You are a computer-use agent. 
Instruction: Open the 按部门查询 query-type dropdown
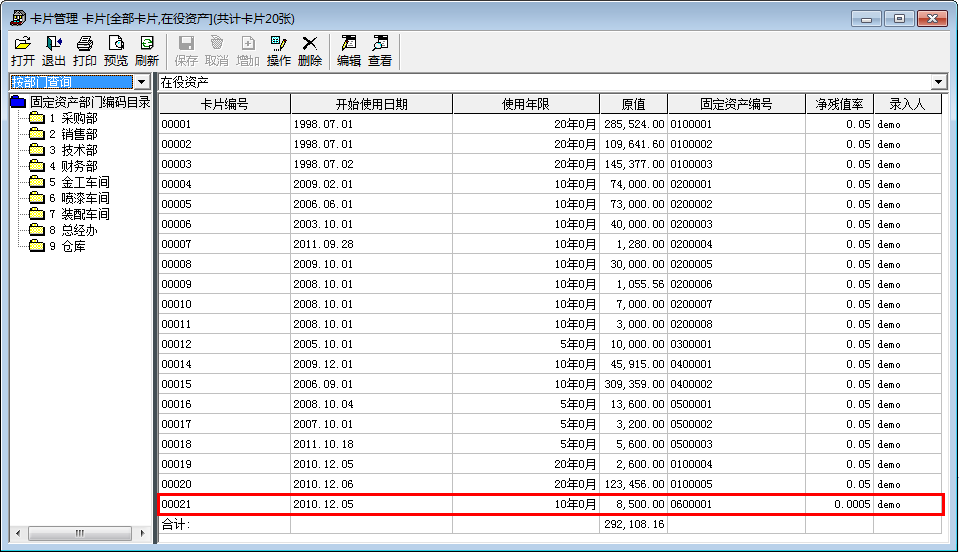click(x=141, y=82)
